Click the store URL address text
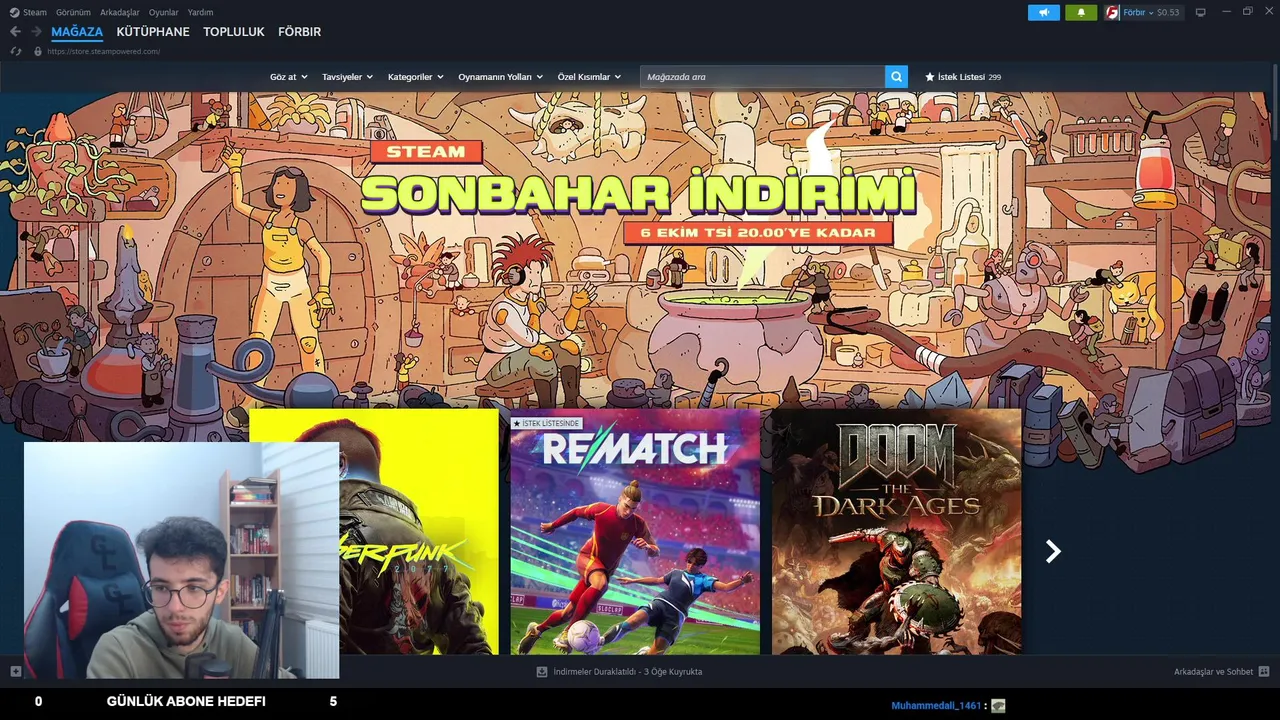The height and width of the screenshot is (720, 1280). click(103, 51)
